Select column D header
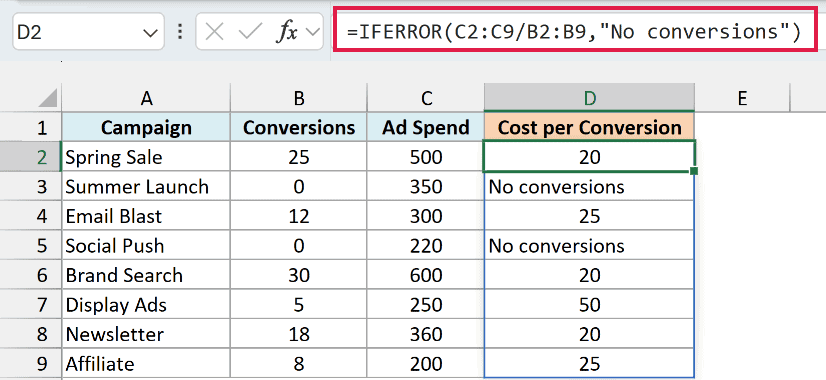Screen dimensions: 826x380 (589, 98)
